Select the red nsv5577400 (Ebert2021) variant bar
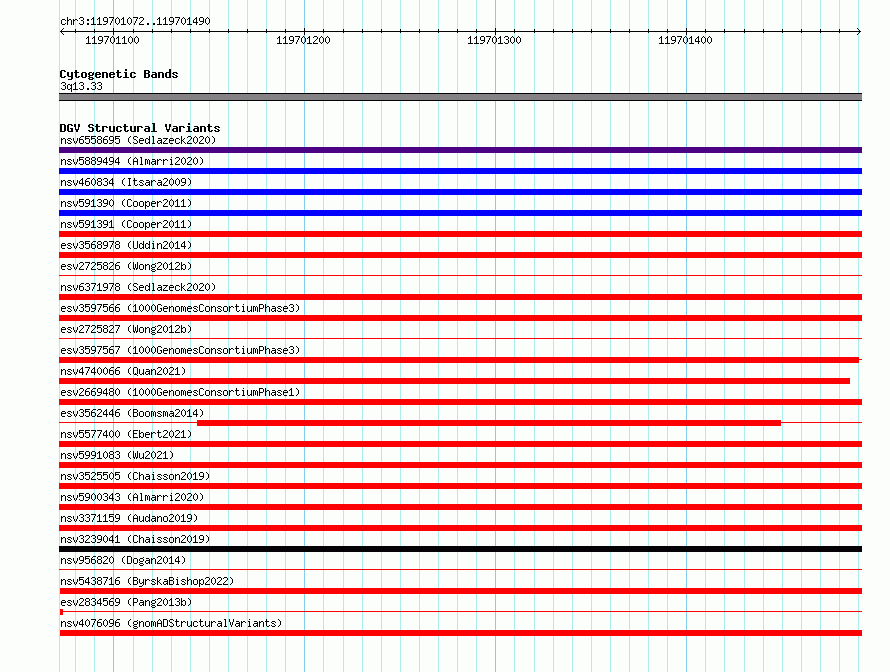This screenshot has height=672, width=890. 460,444
